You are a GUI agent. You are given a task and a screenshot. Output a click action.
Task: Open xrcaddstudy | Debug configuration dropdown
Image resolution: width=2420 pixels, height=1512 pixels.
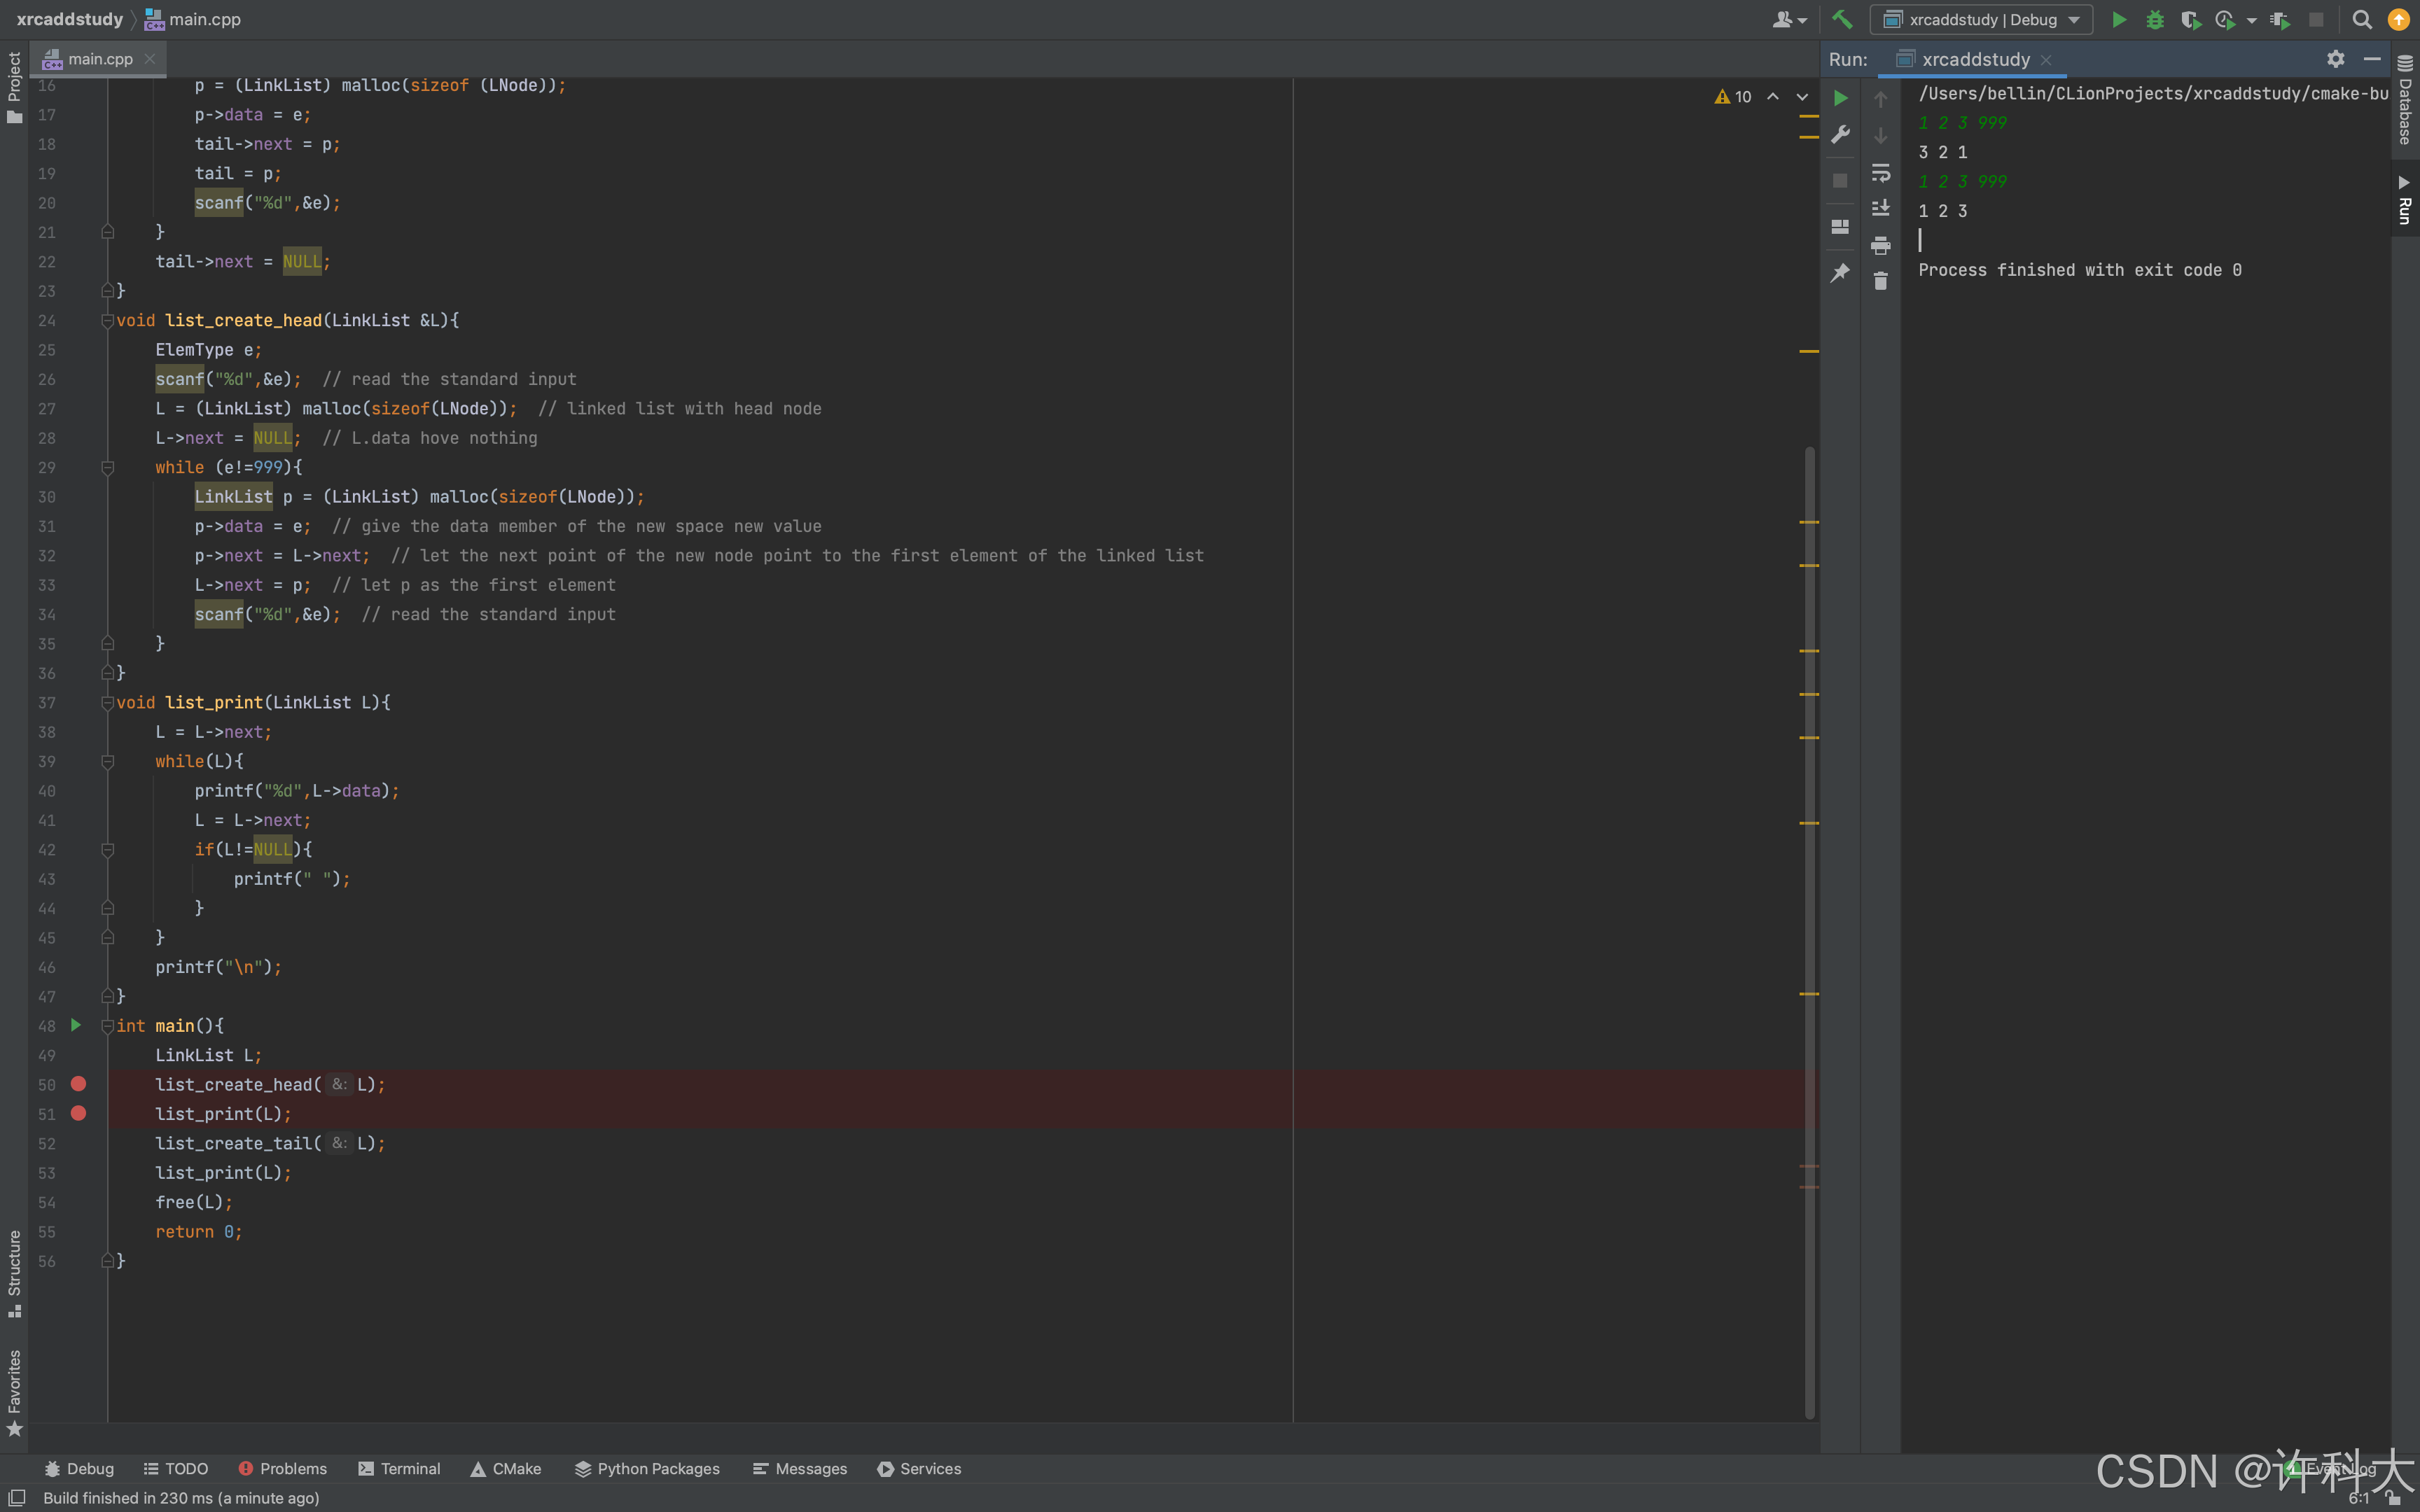point(1981,19)
